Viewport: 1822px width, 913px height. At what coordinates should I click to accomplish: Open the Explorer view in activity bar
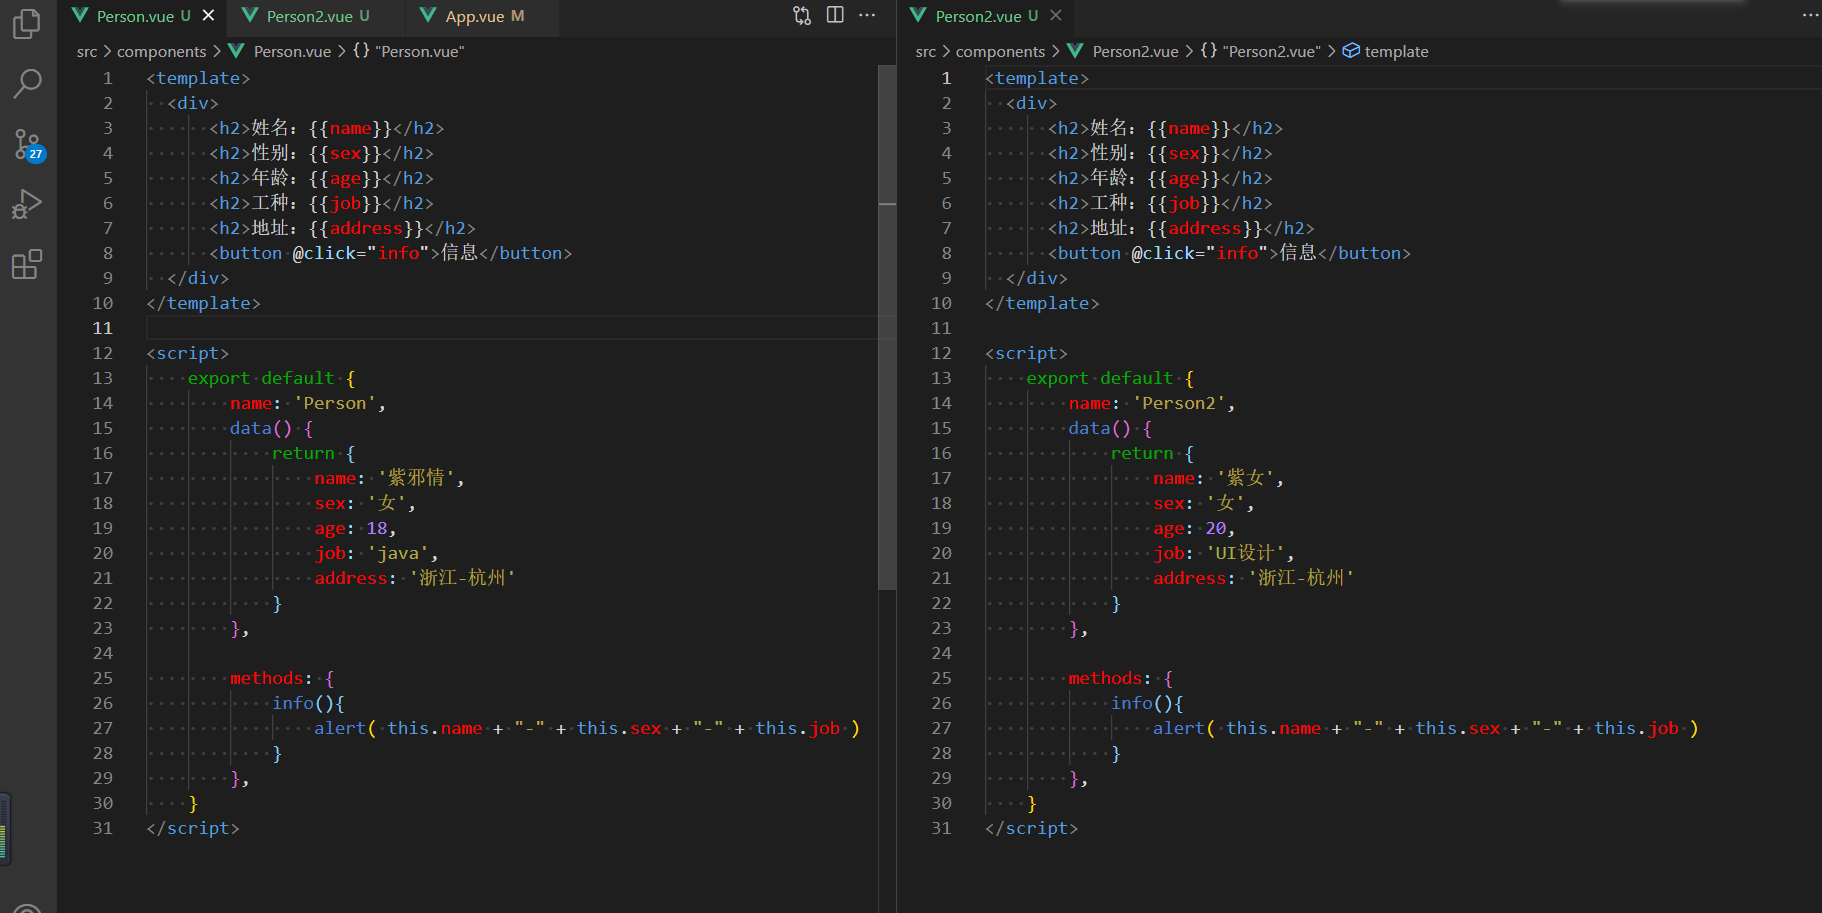click(27, 23)
